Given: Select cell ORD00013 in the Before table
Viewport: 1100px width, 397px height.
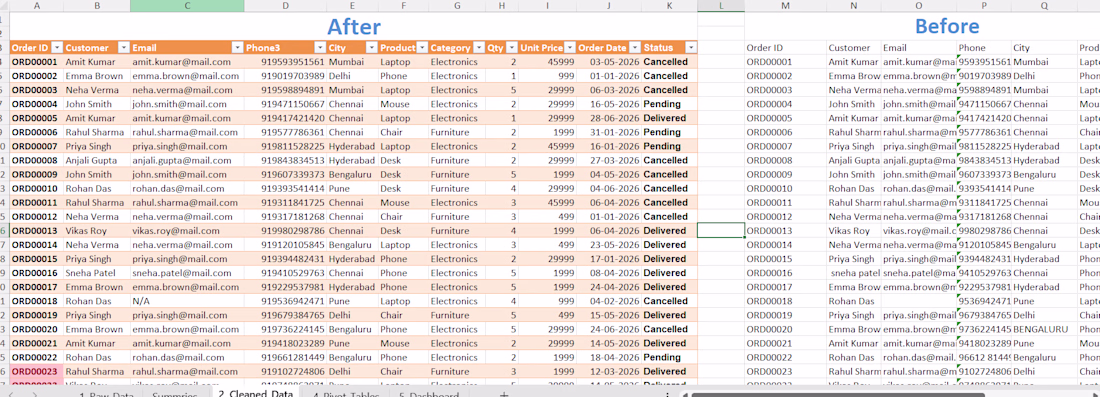Looking at the screenshot, I should (x=786, y=231).
